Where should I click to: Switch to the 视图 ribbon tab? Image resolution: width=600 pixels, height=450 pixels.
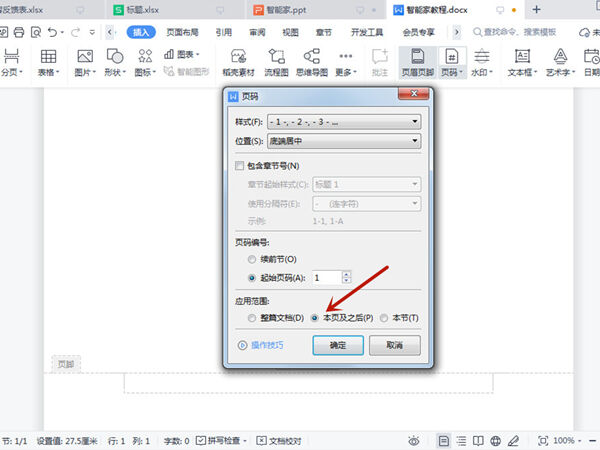pos(290,33)
